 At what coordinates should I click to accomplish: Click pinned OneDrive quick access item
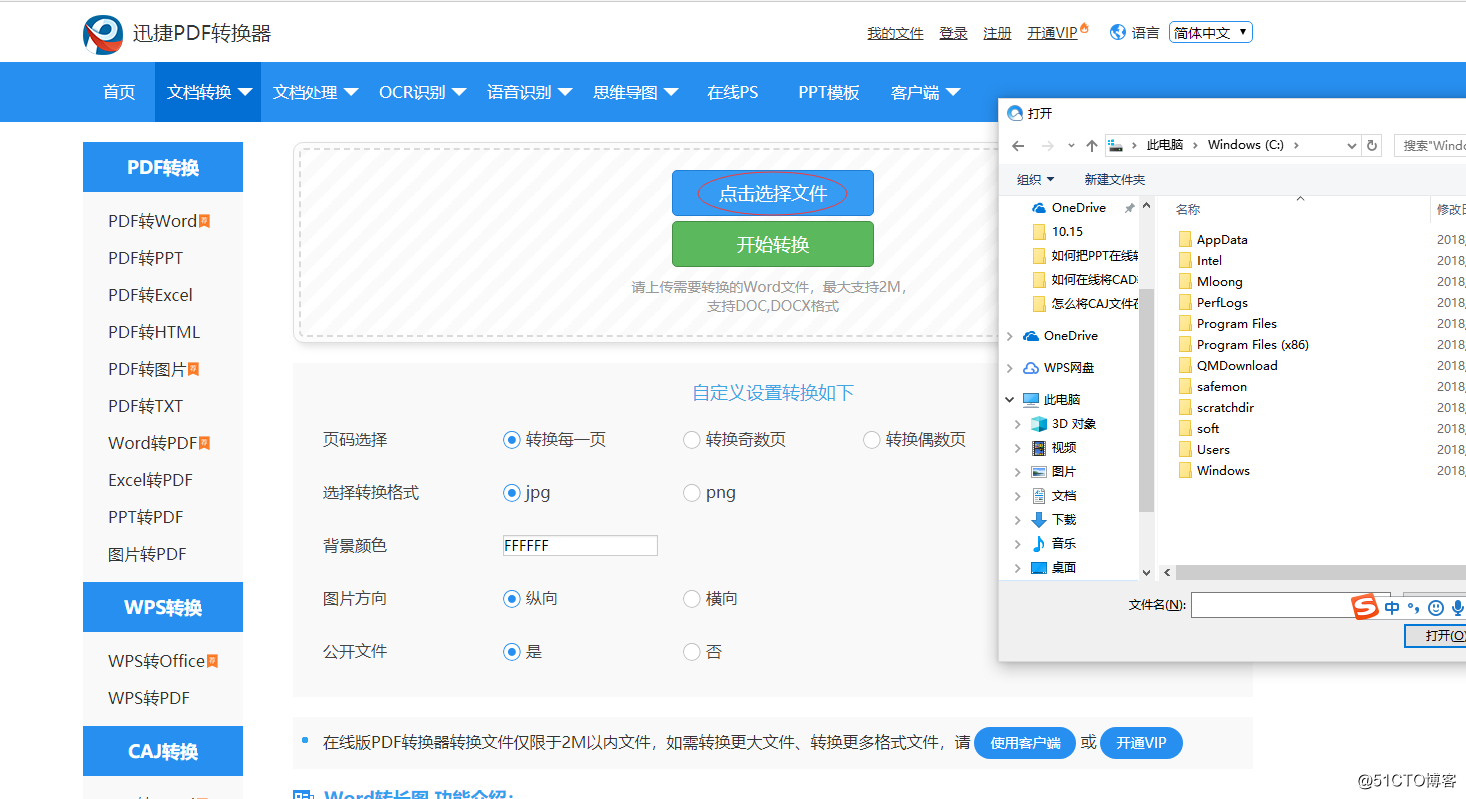[1078, 208]
